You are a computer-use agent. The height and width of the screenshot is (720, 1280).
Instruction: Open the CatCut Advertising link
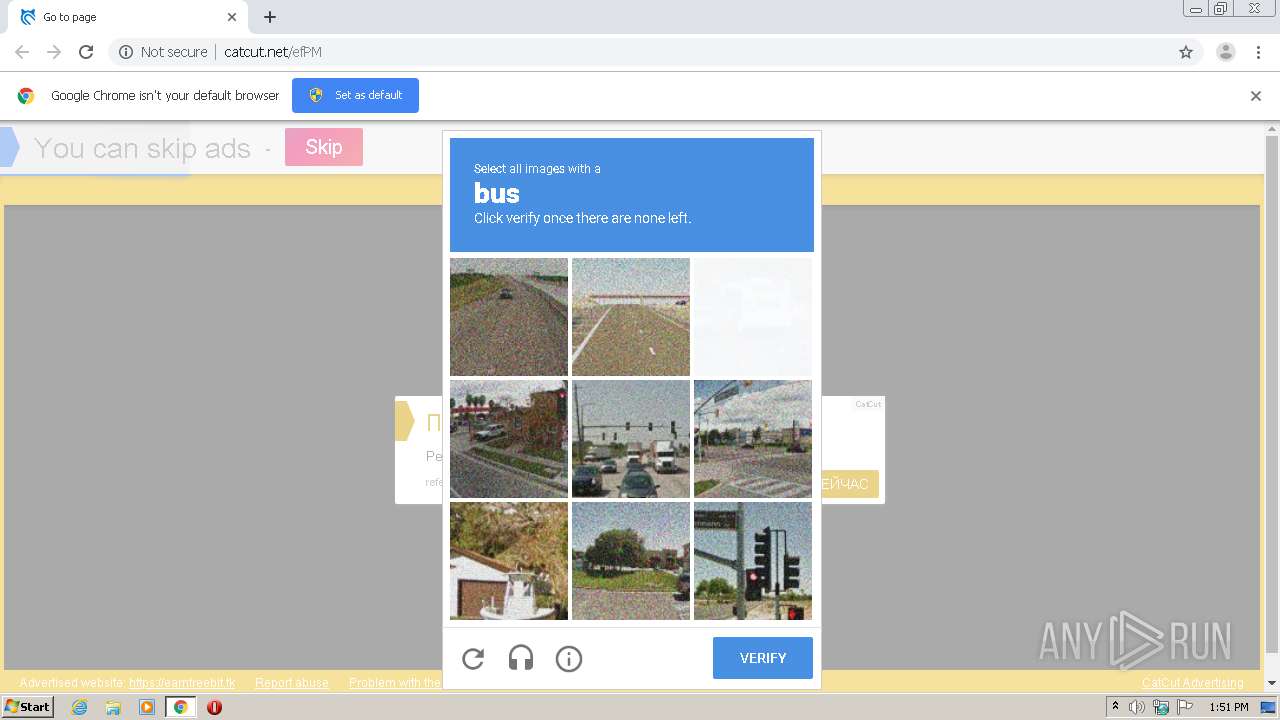pos(1193,683)
